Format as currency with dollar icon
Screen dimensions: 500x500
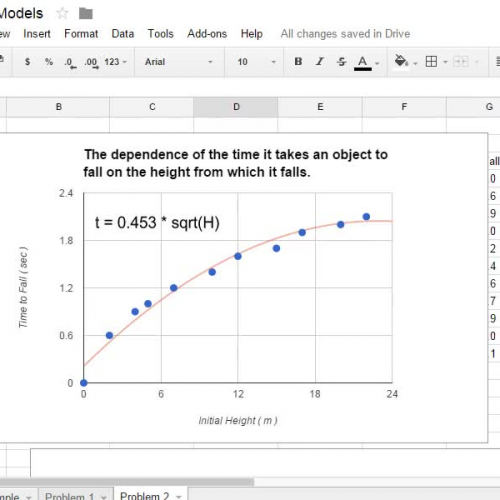28,62
